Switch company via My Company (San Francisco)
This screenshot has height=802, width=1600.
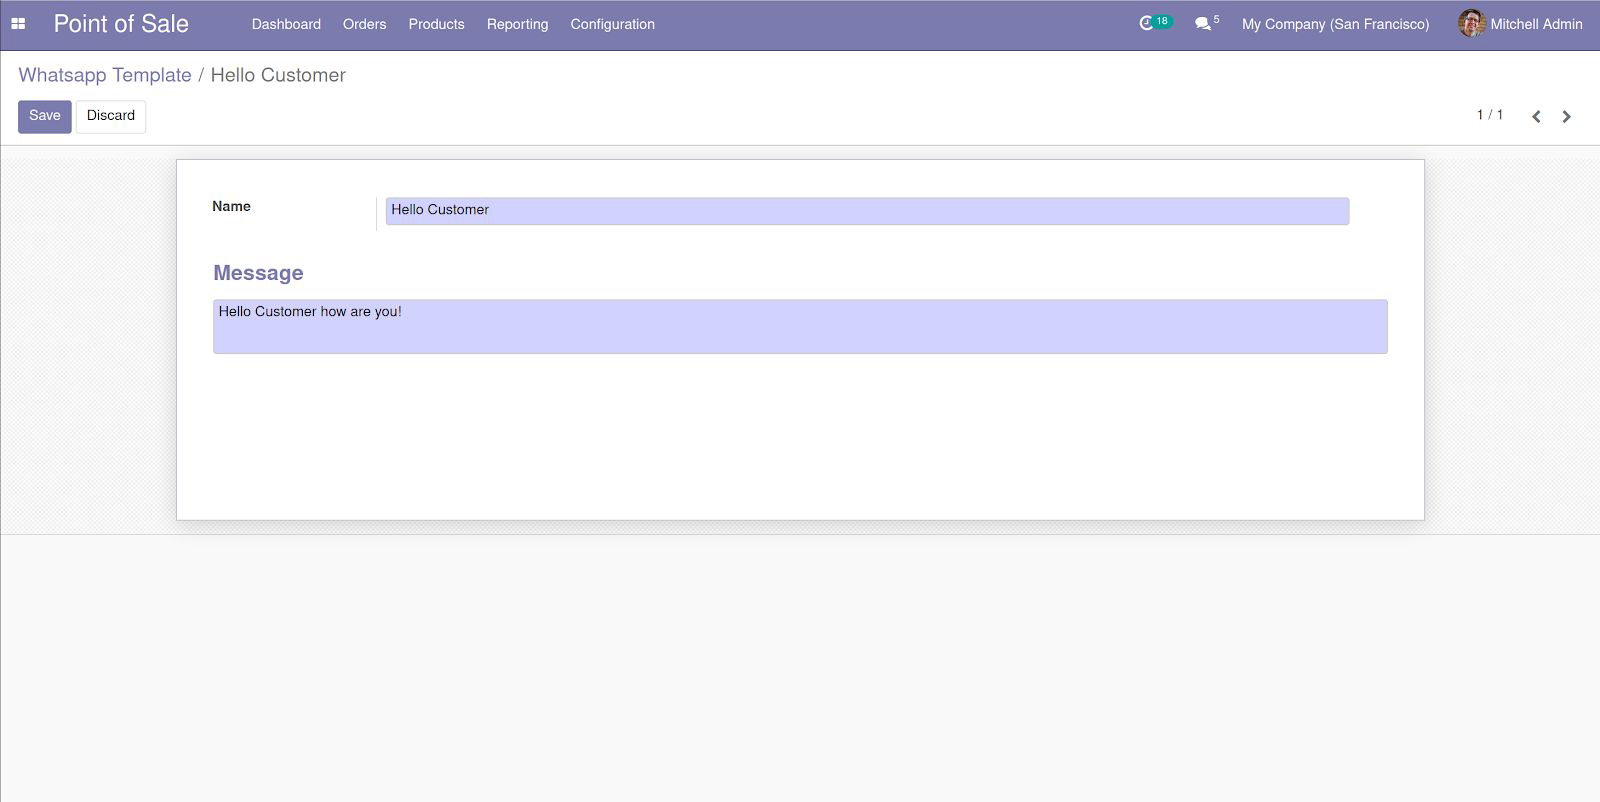tap(1335, 24)
